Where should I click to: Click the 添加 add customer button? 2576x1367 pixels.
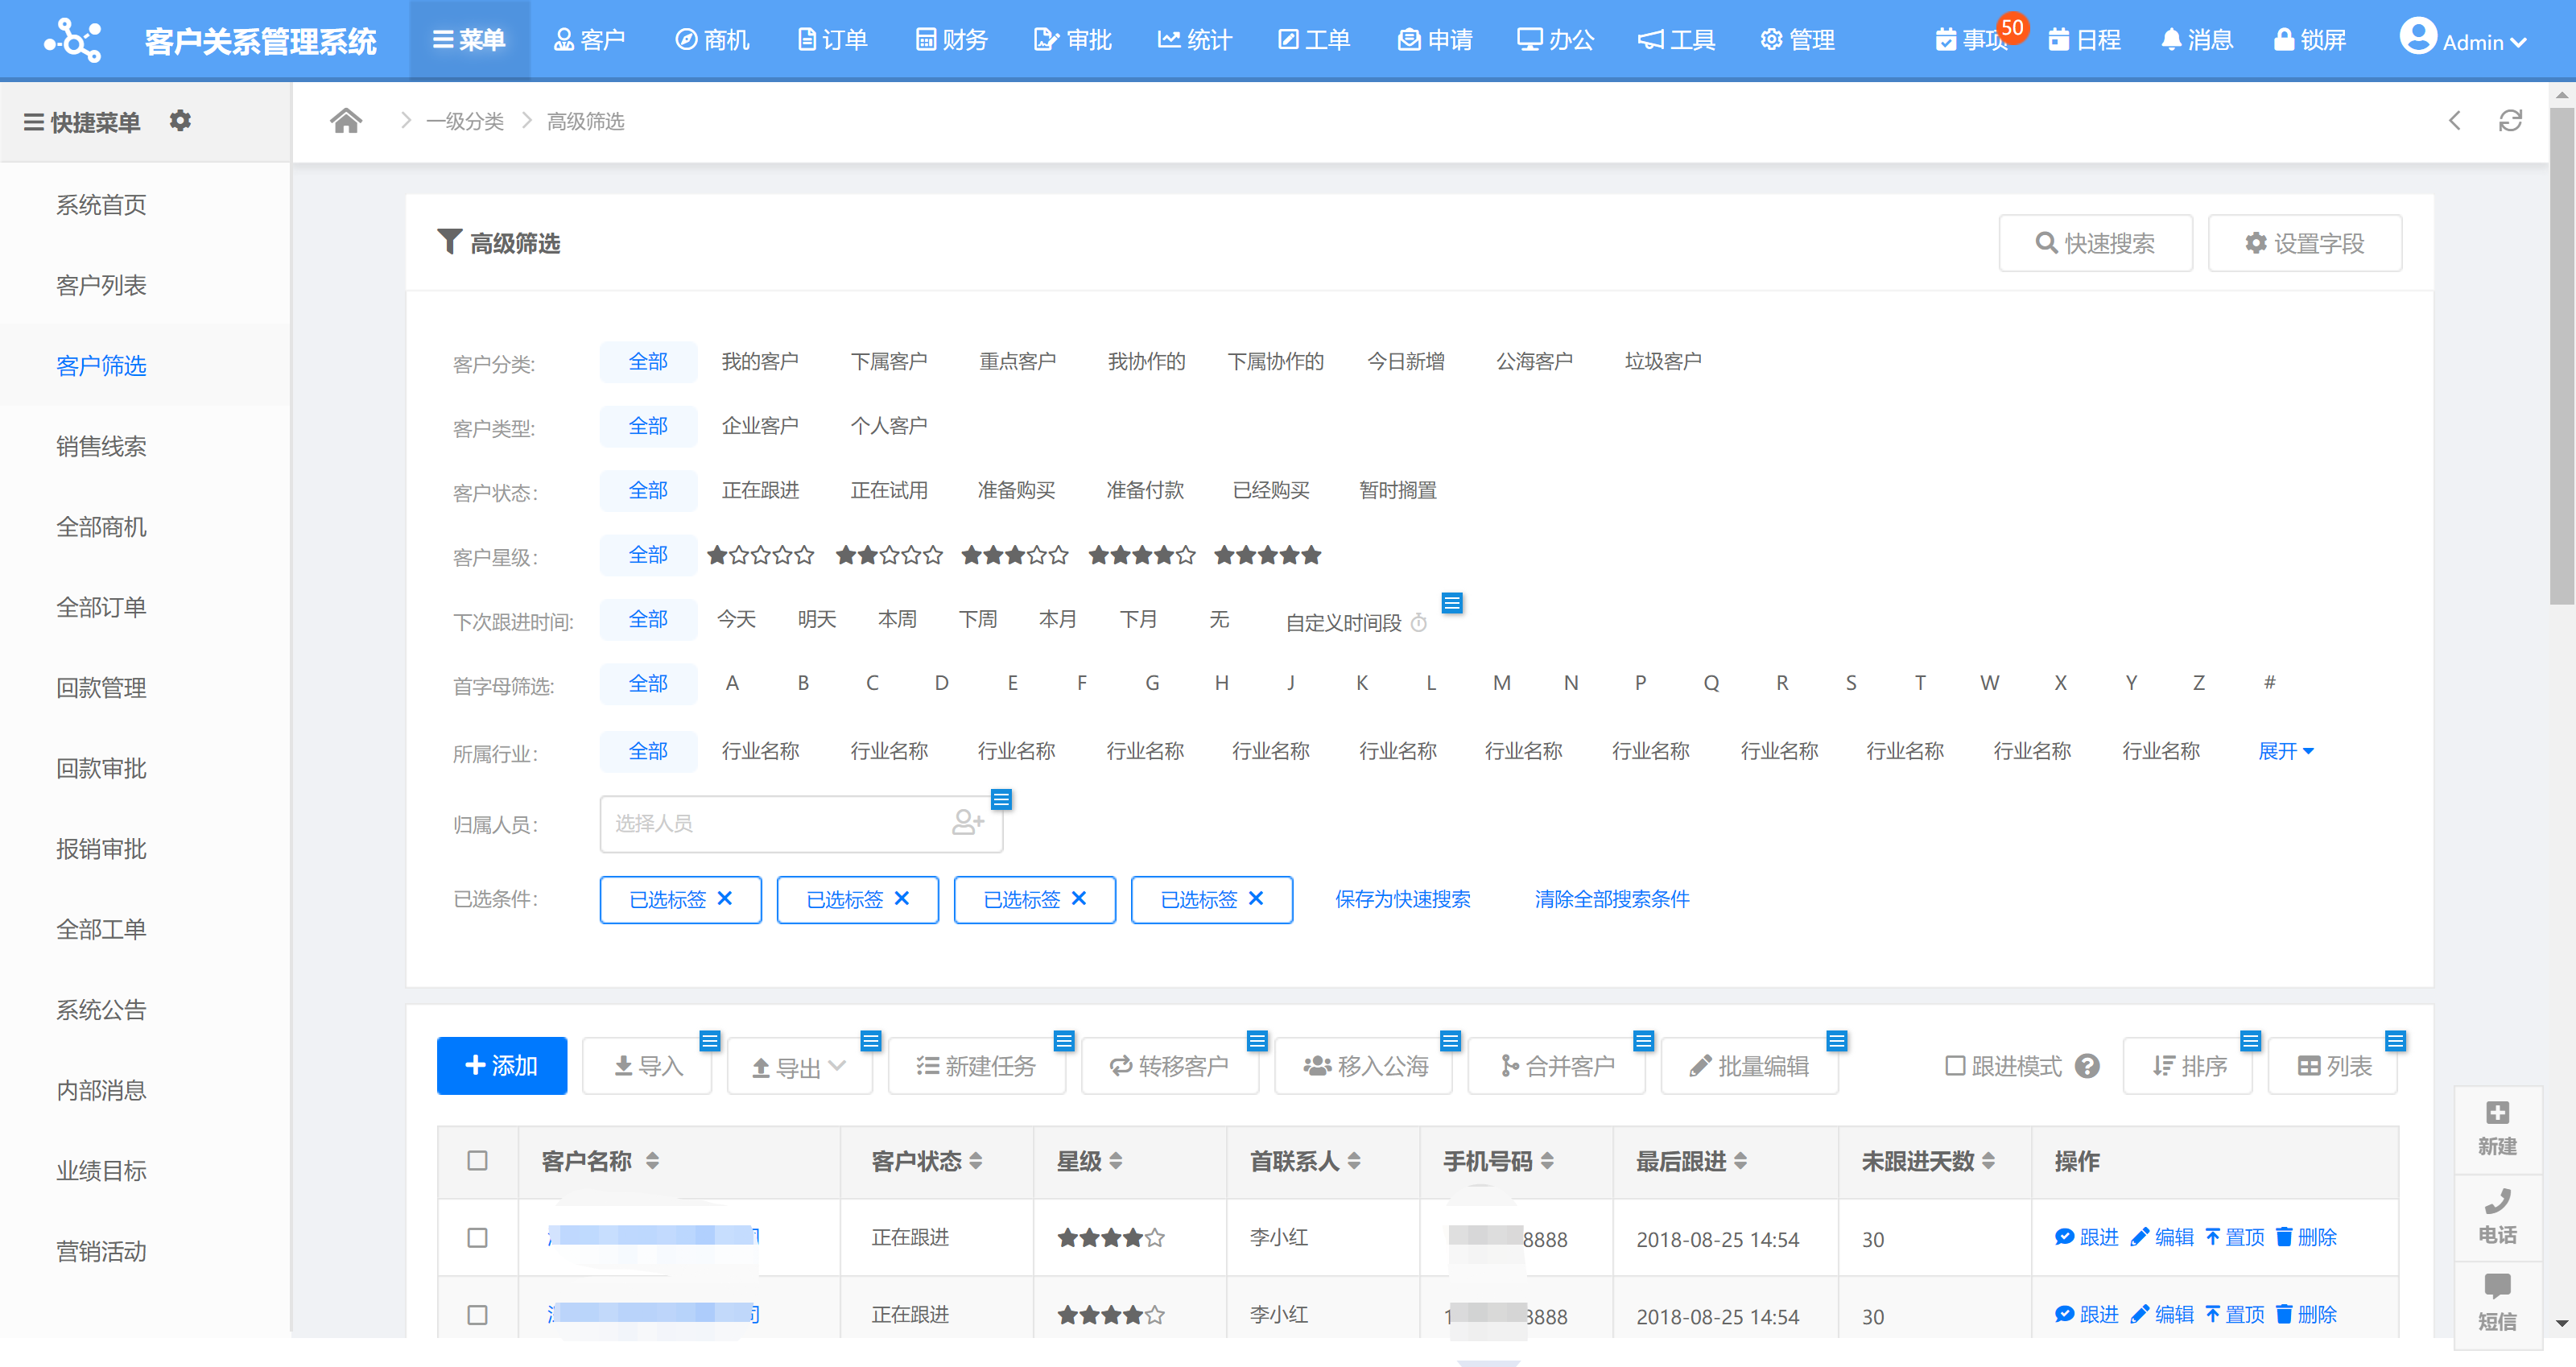[501, 1066]
